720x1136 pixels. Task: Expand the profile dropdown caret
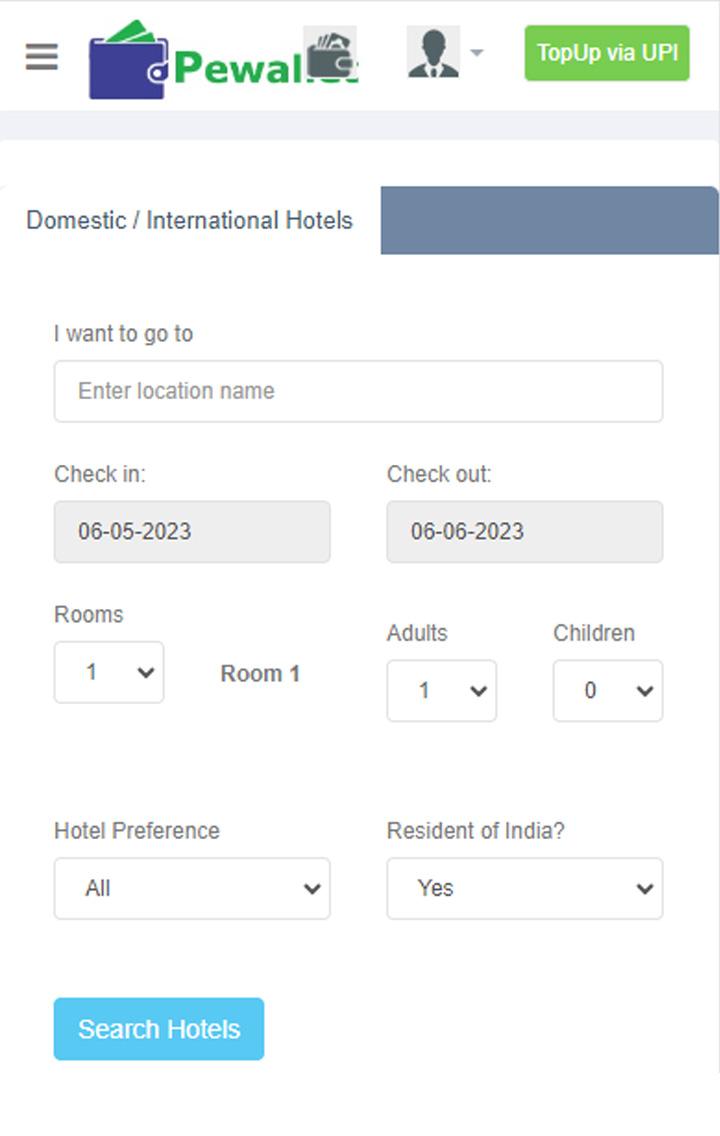click(477, 53)
